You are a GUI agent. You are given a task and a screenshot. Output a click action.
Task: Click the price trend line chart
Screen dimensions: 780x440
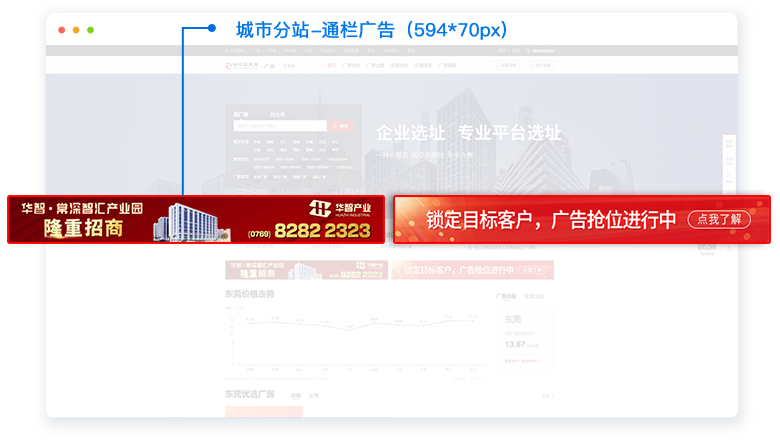[x=356, y=343]
